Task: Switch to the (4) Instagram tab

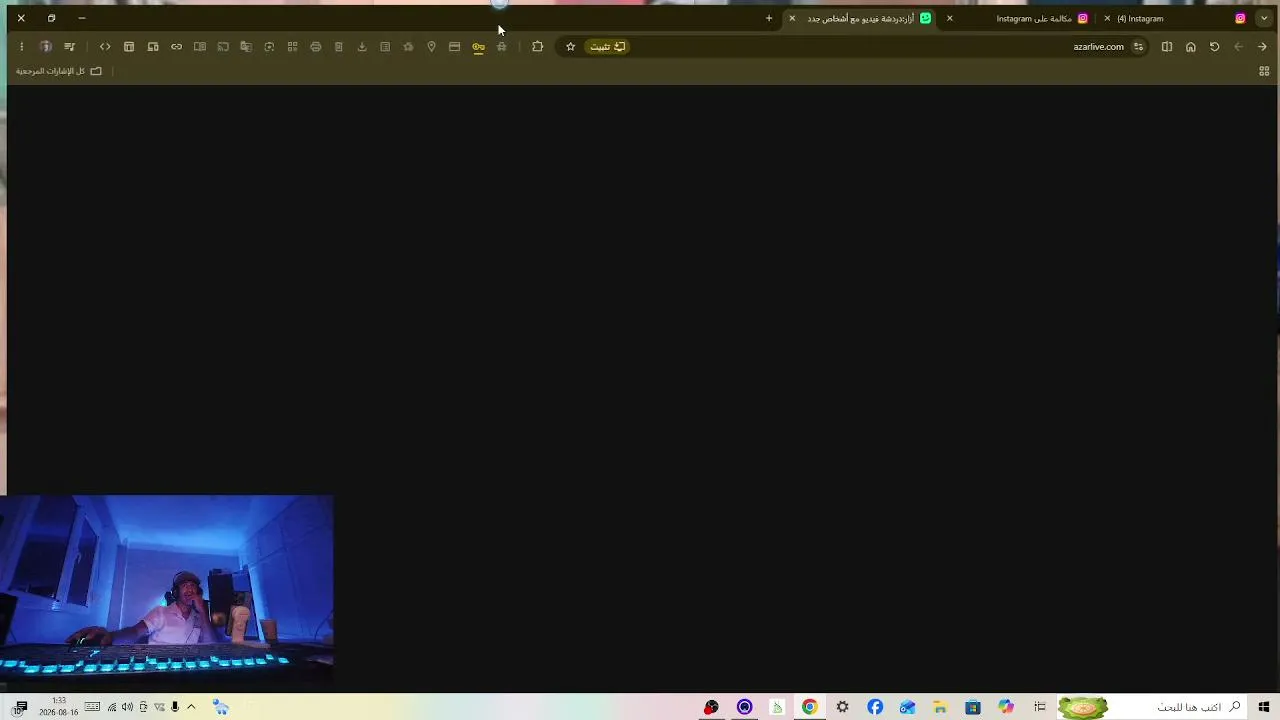Action: tap(1176, 18)
